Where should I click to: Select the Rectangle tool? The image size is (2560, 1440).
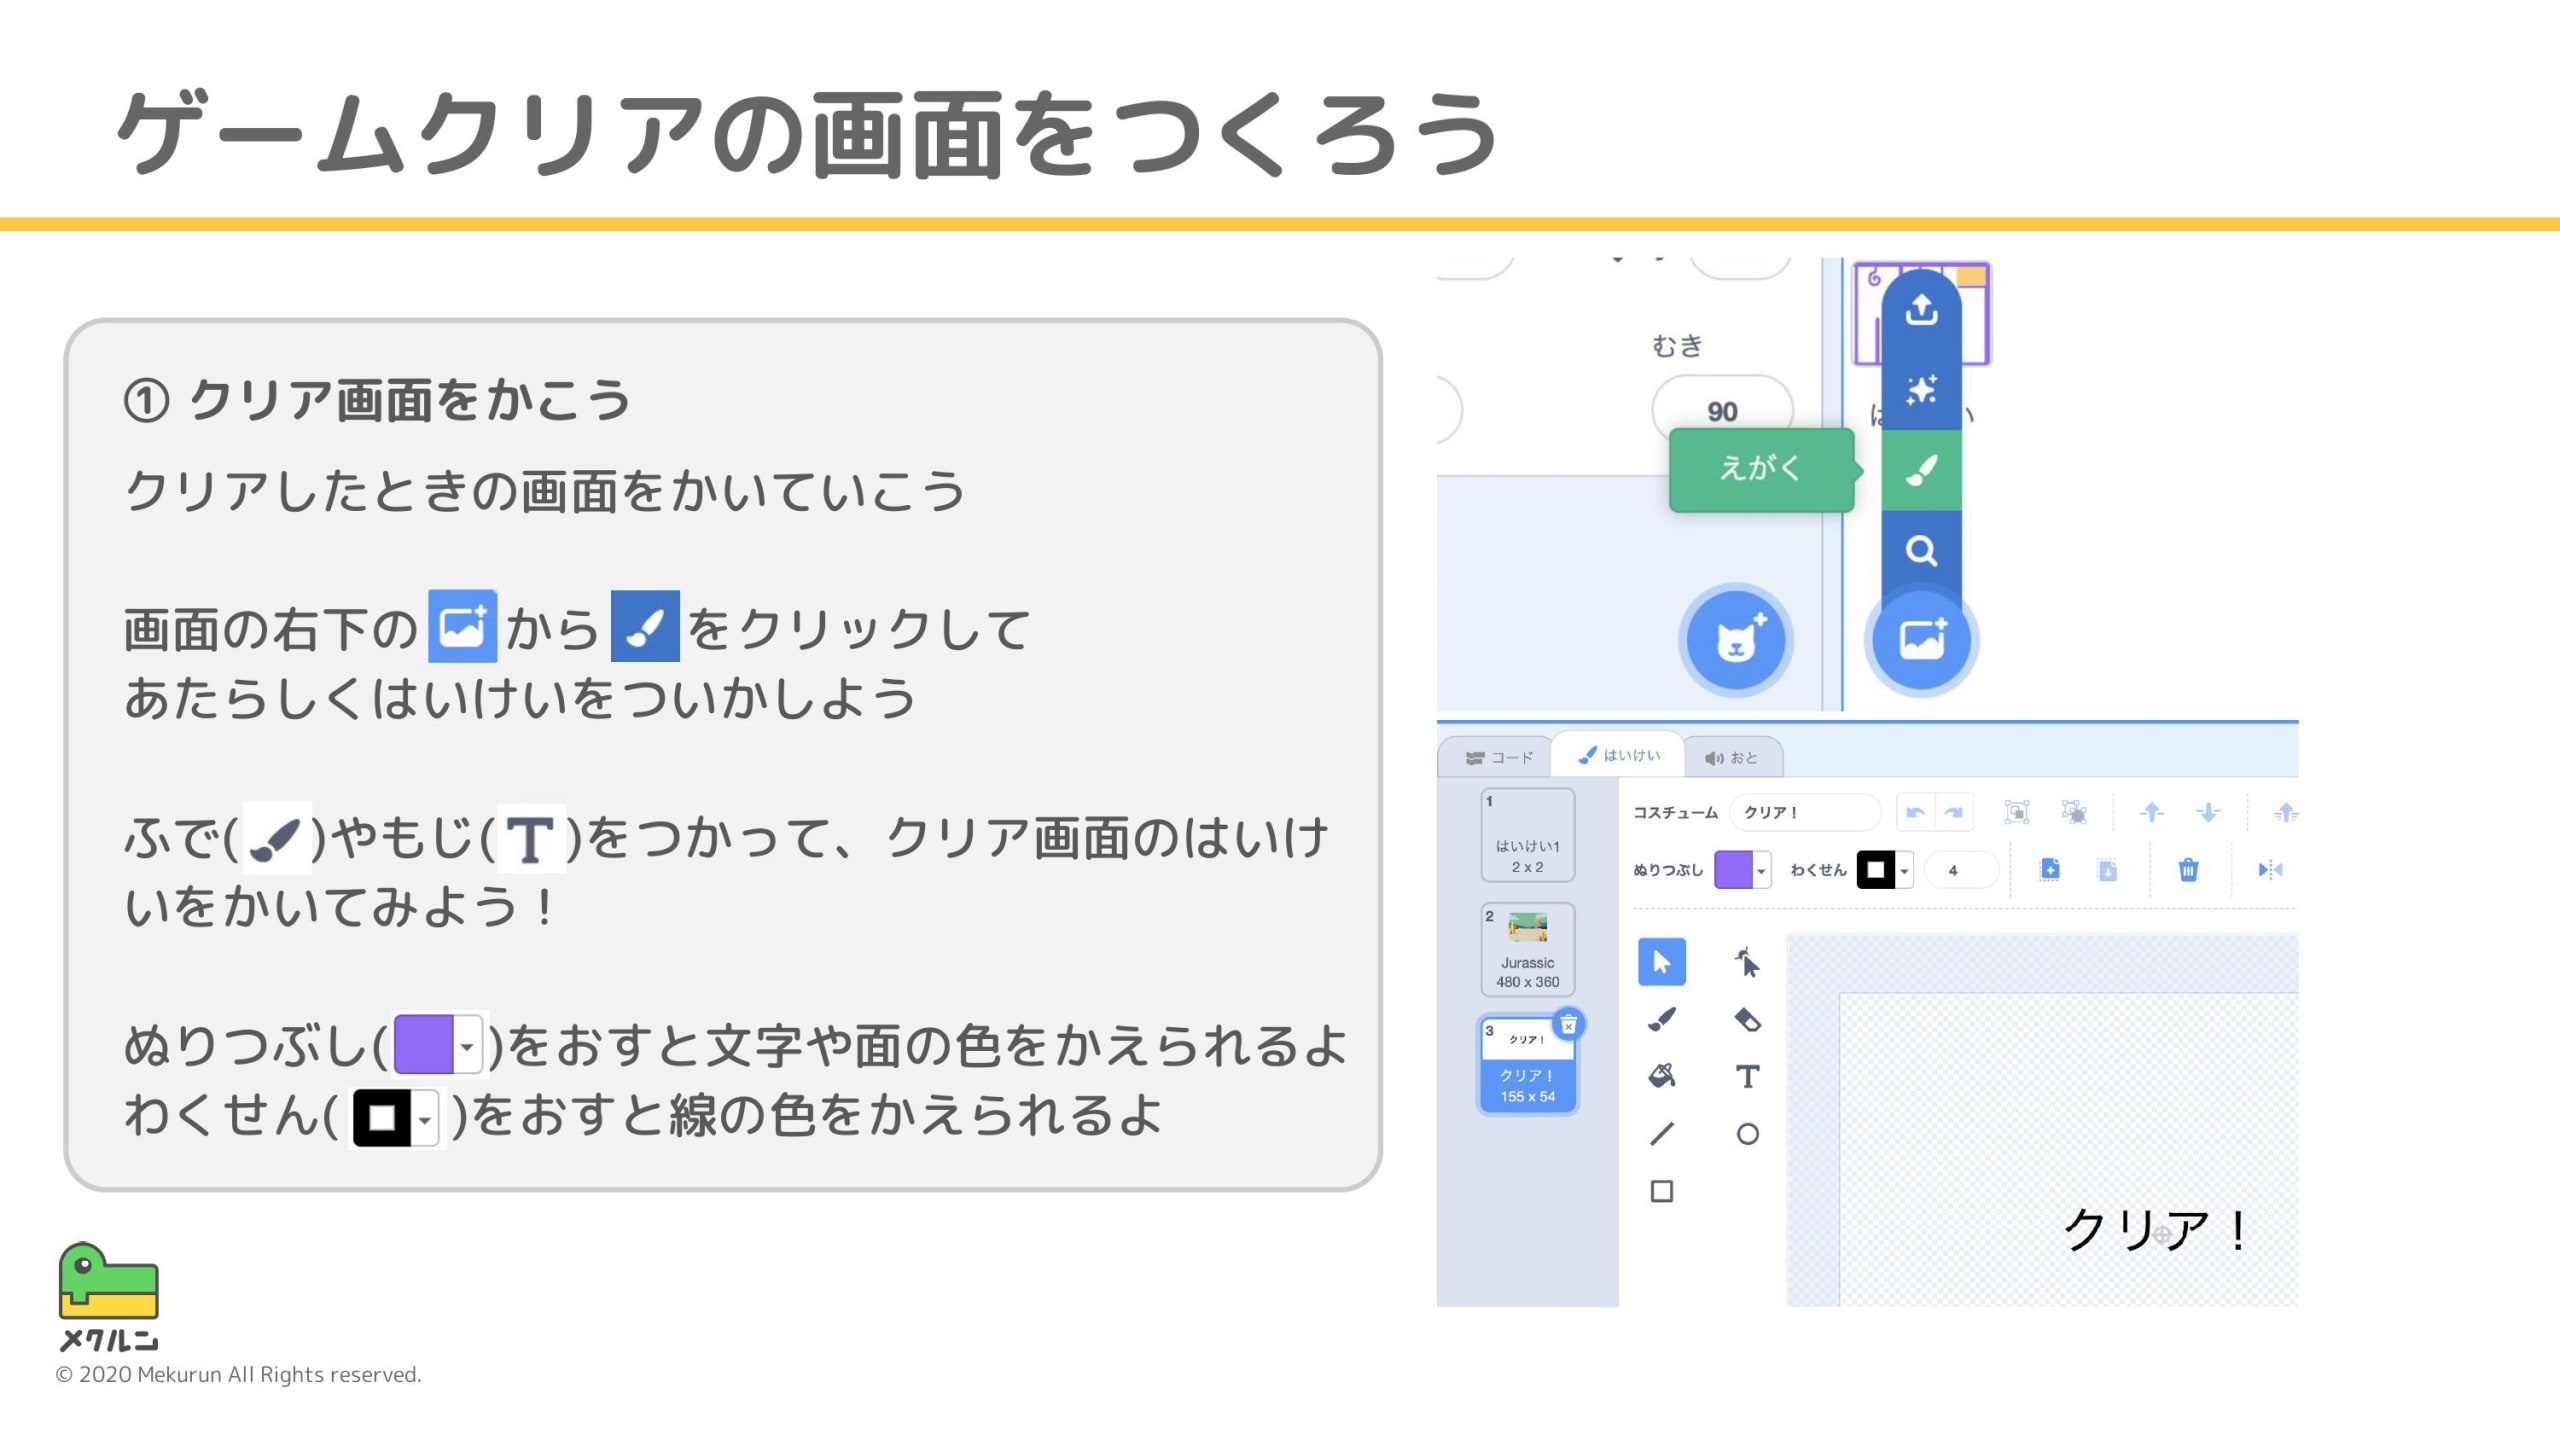coord(1661,1191)
